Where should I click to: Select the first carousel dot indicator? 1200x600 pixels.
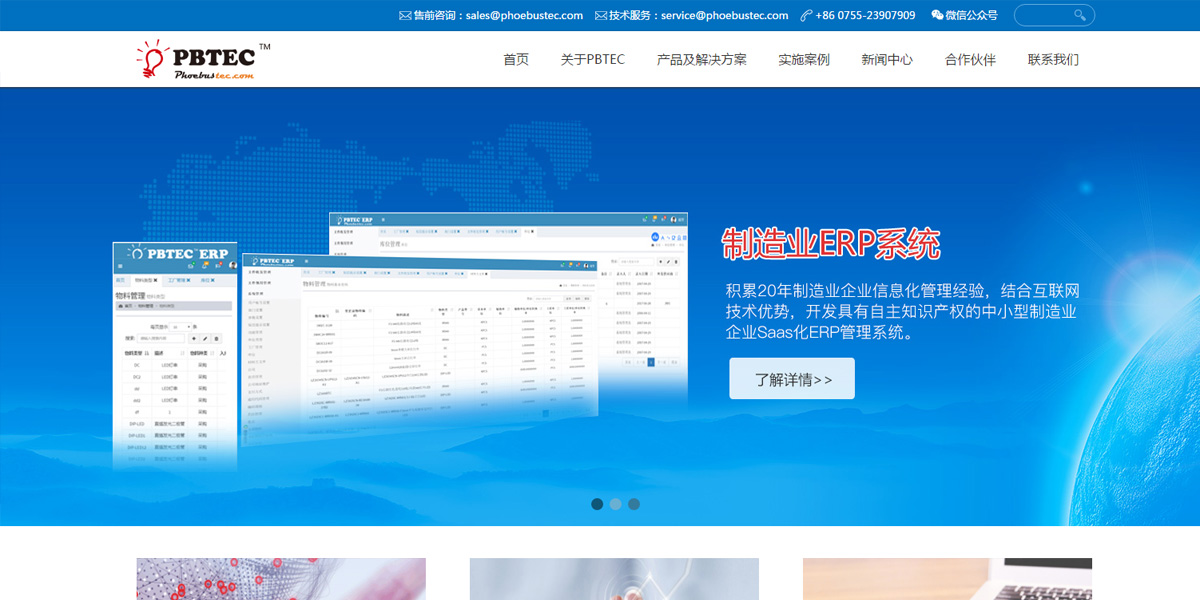[597, 504]
